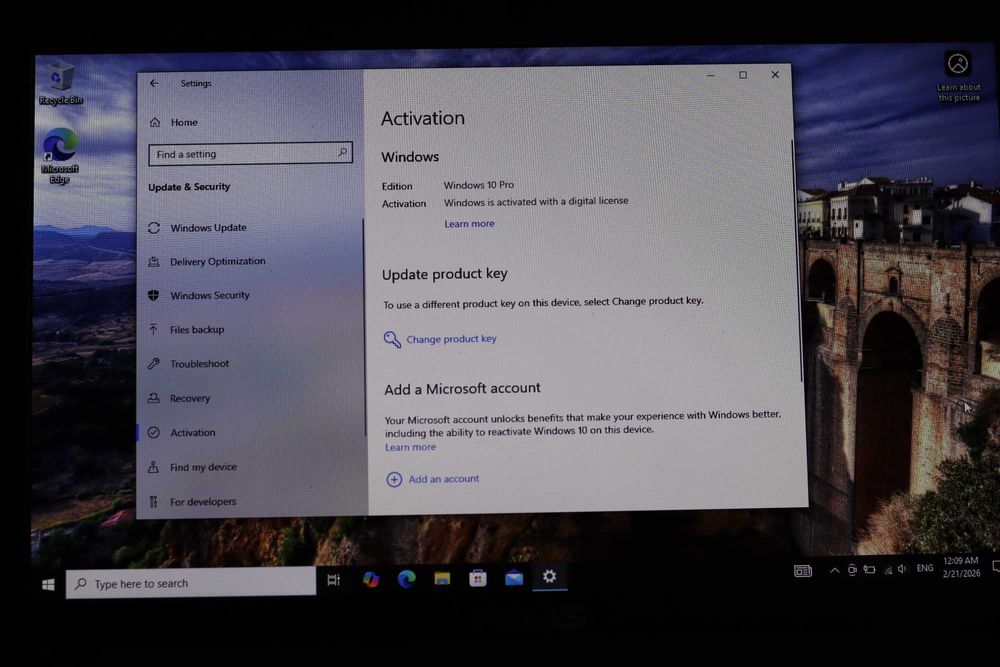Open For developers settings

(203, 502)
